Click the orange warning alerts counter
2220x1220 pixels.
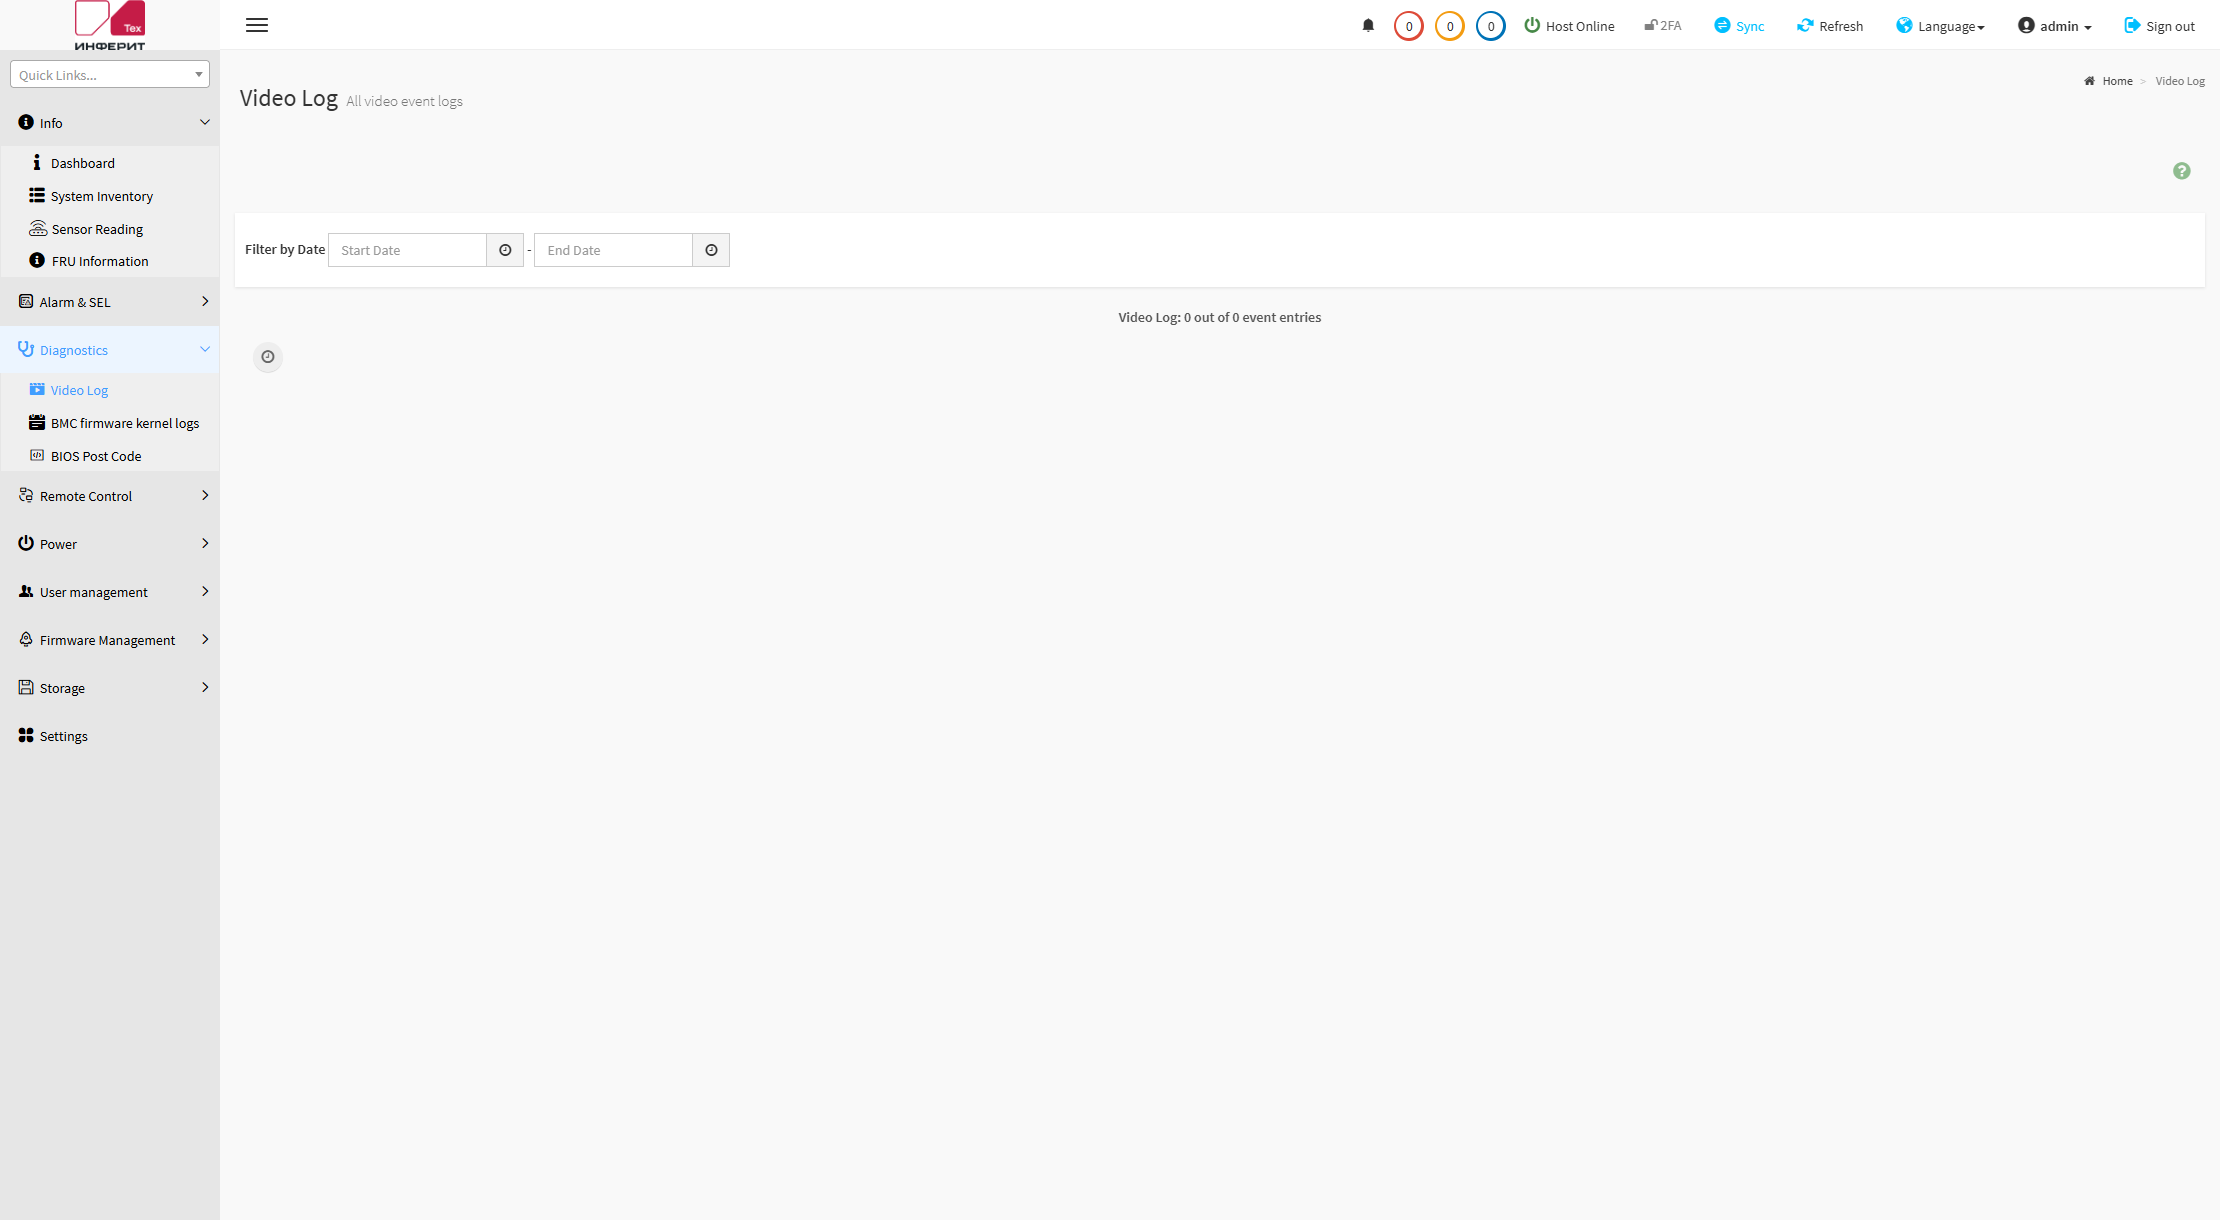click(1449, 26)
